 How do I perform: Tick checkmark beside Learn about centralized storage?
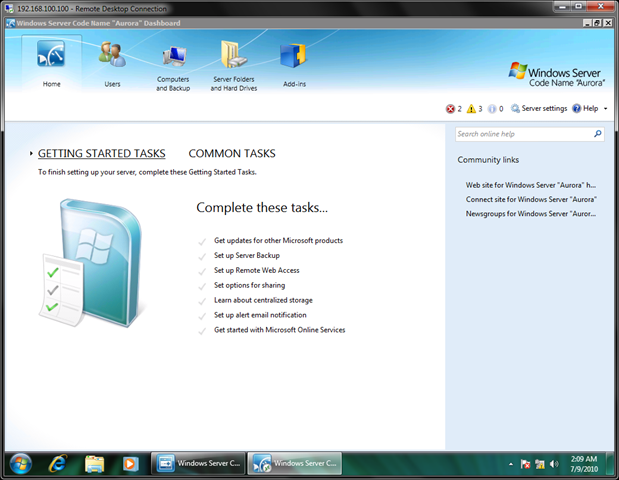tap(202, 302)
